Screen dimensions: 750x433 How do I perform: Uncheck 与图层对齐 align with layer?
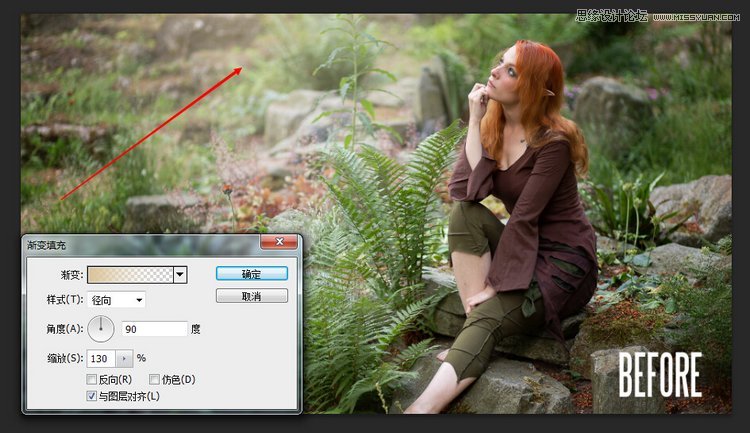[x=92, y=397]
